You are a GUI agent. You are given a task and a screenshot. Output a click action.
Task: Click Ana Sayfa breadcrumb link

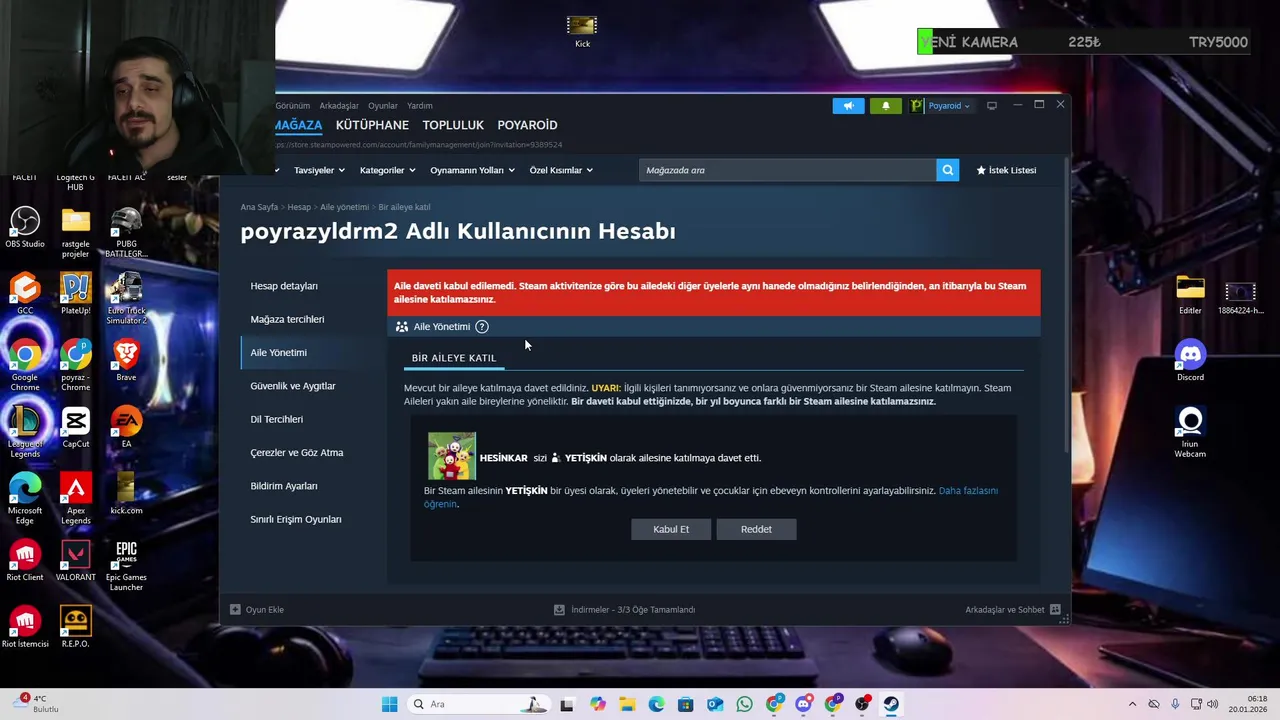tap(259, 207)
